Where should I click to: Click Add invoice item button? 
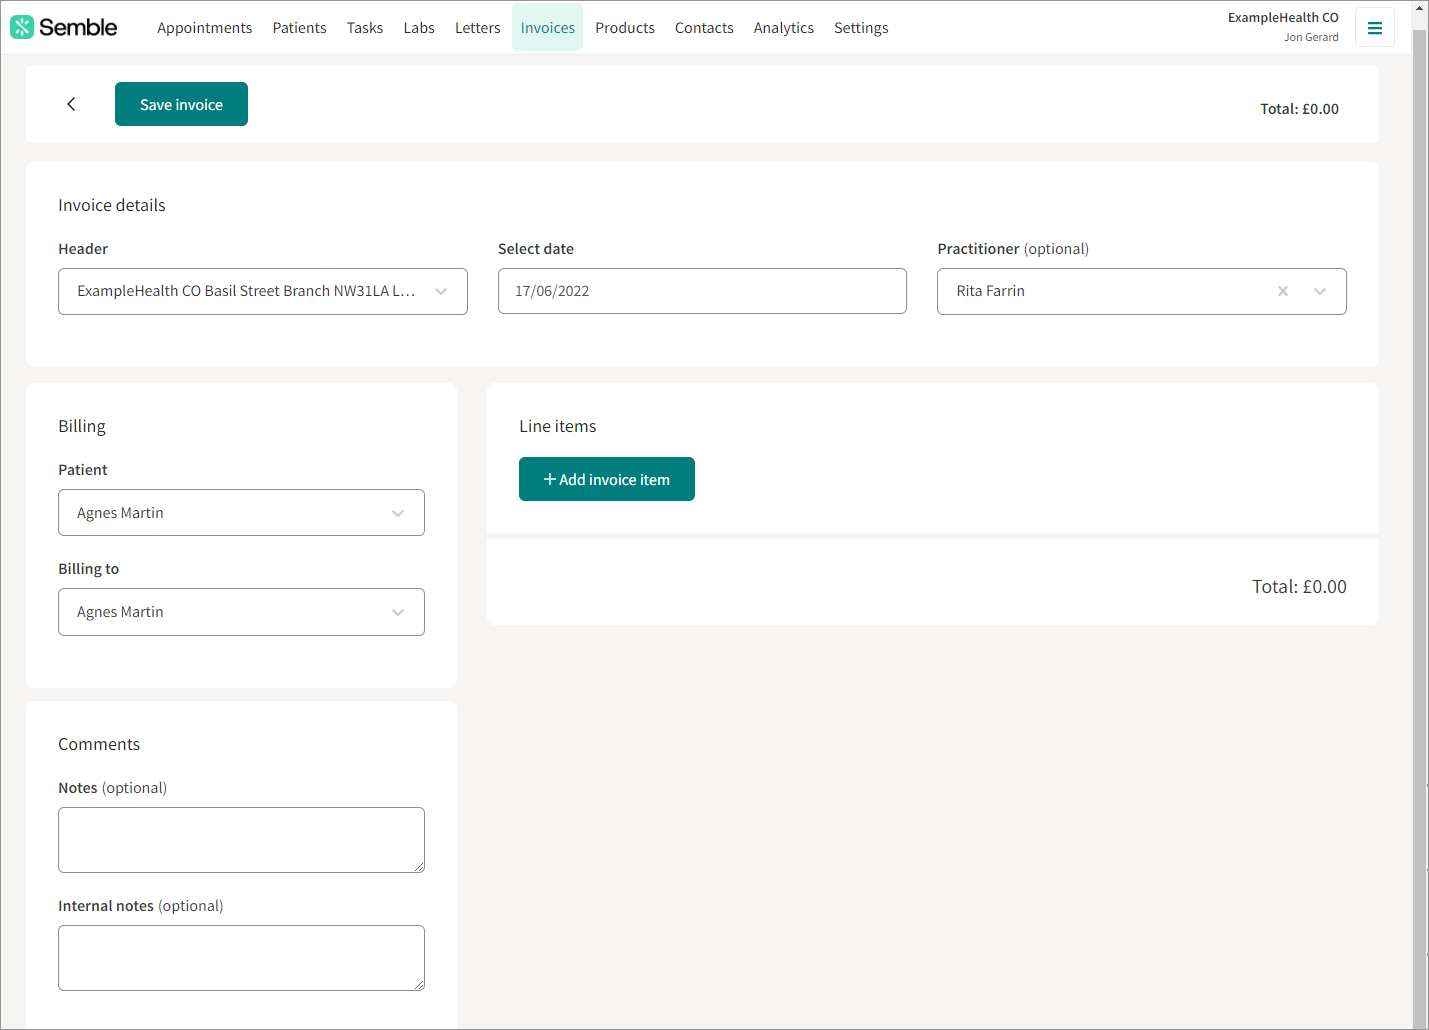click(x=607, y=479)
